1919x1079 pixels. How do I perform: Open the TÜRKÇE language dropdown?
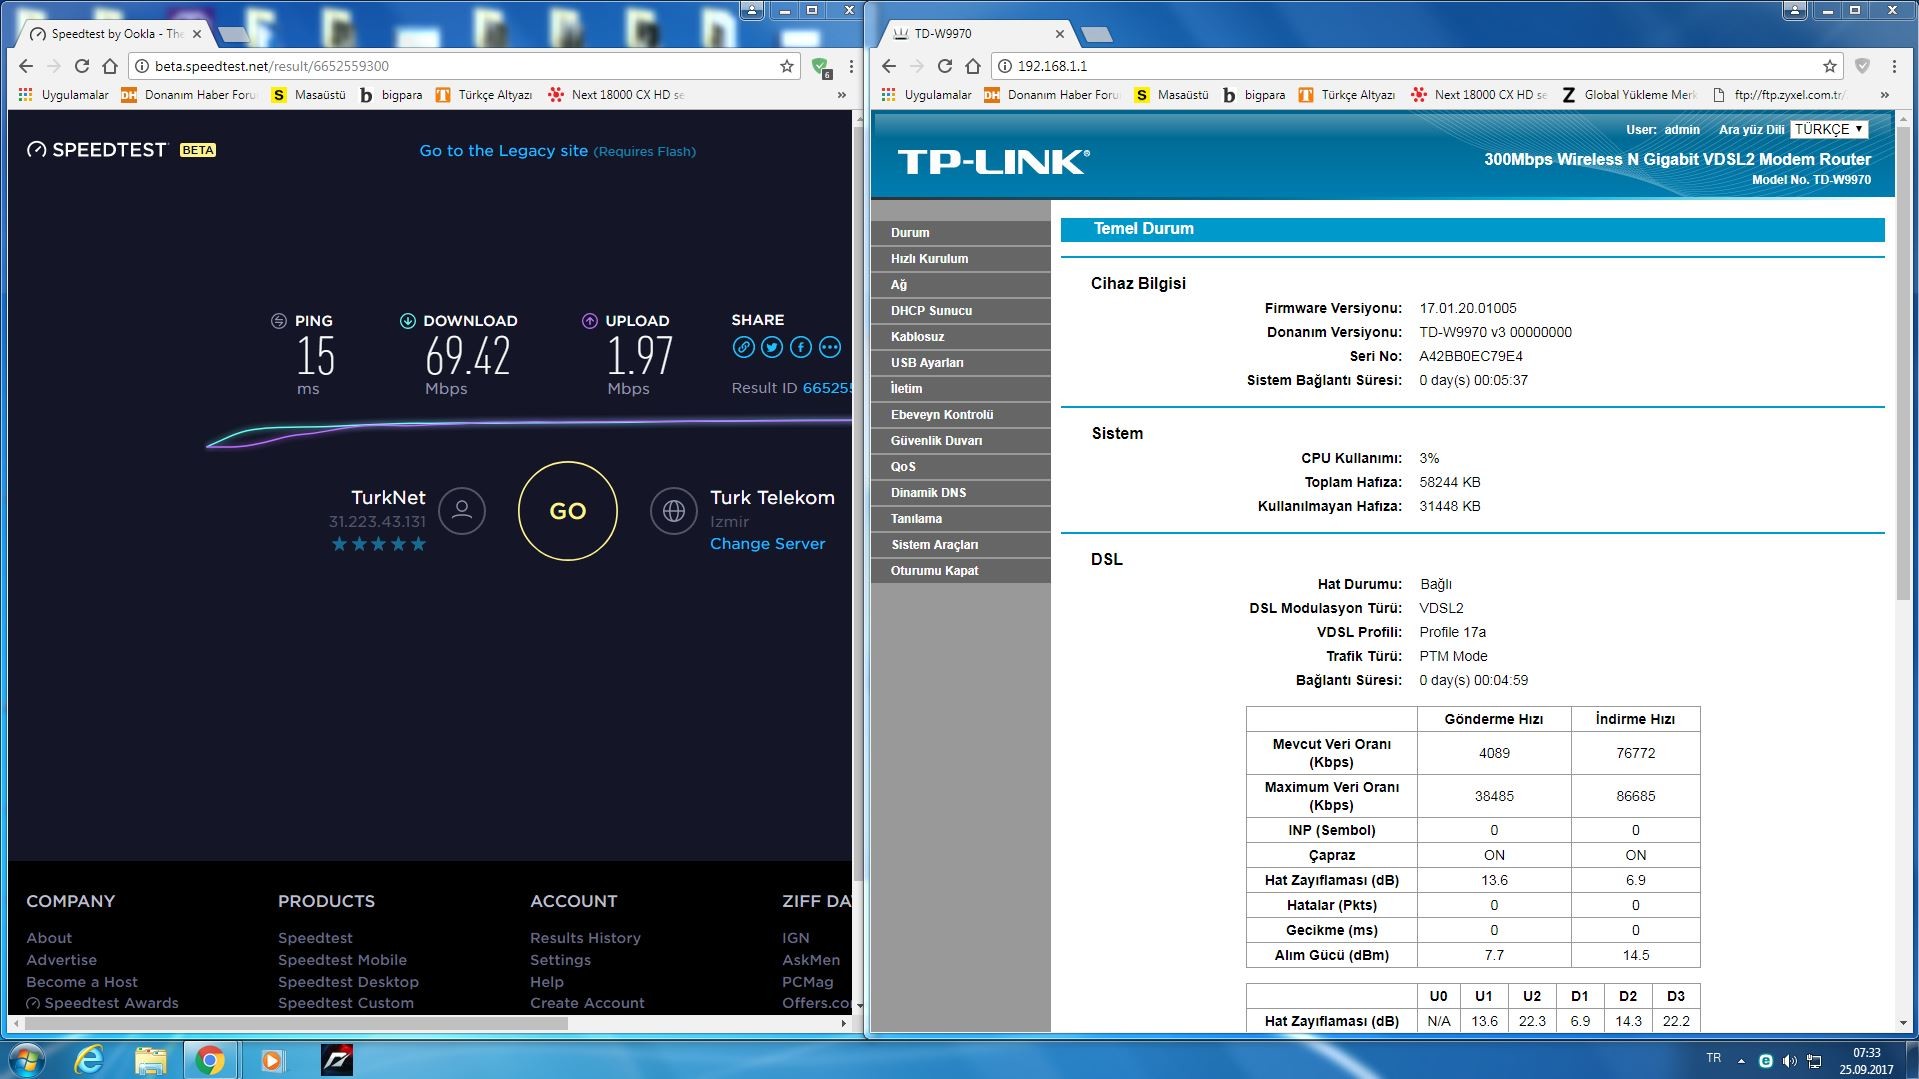coord(1829,129)
